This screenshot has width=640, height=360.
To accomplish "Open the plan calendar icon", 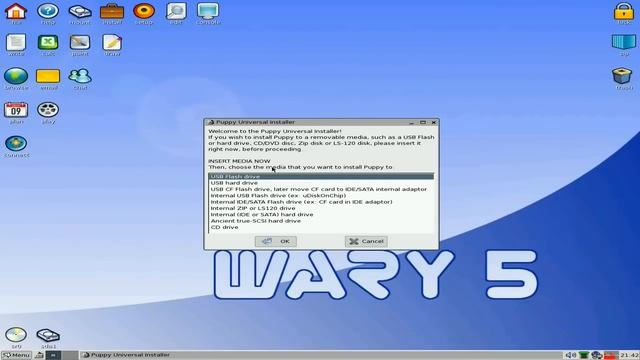I will coord(16,110).
